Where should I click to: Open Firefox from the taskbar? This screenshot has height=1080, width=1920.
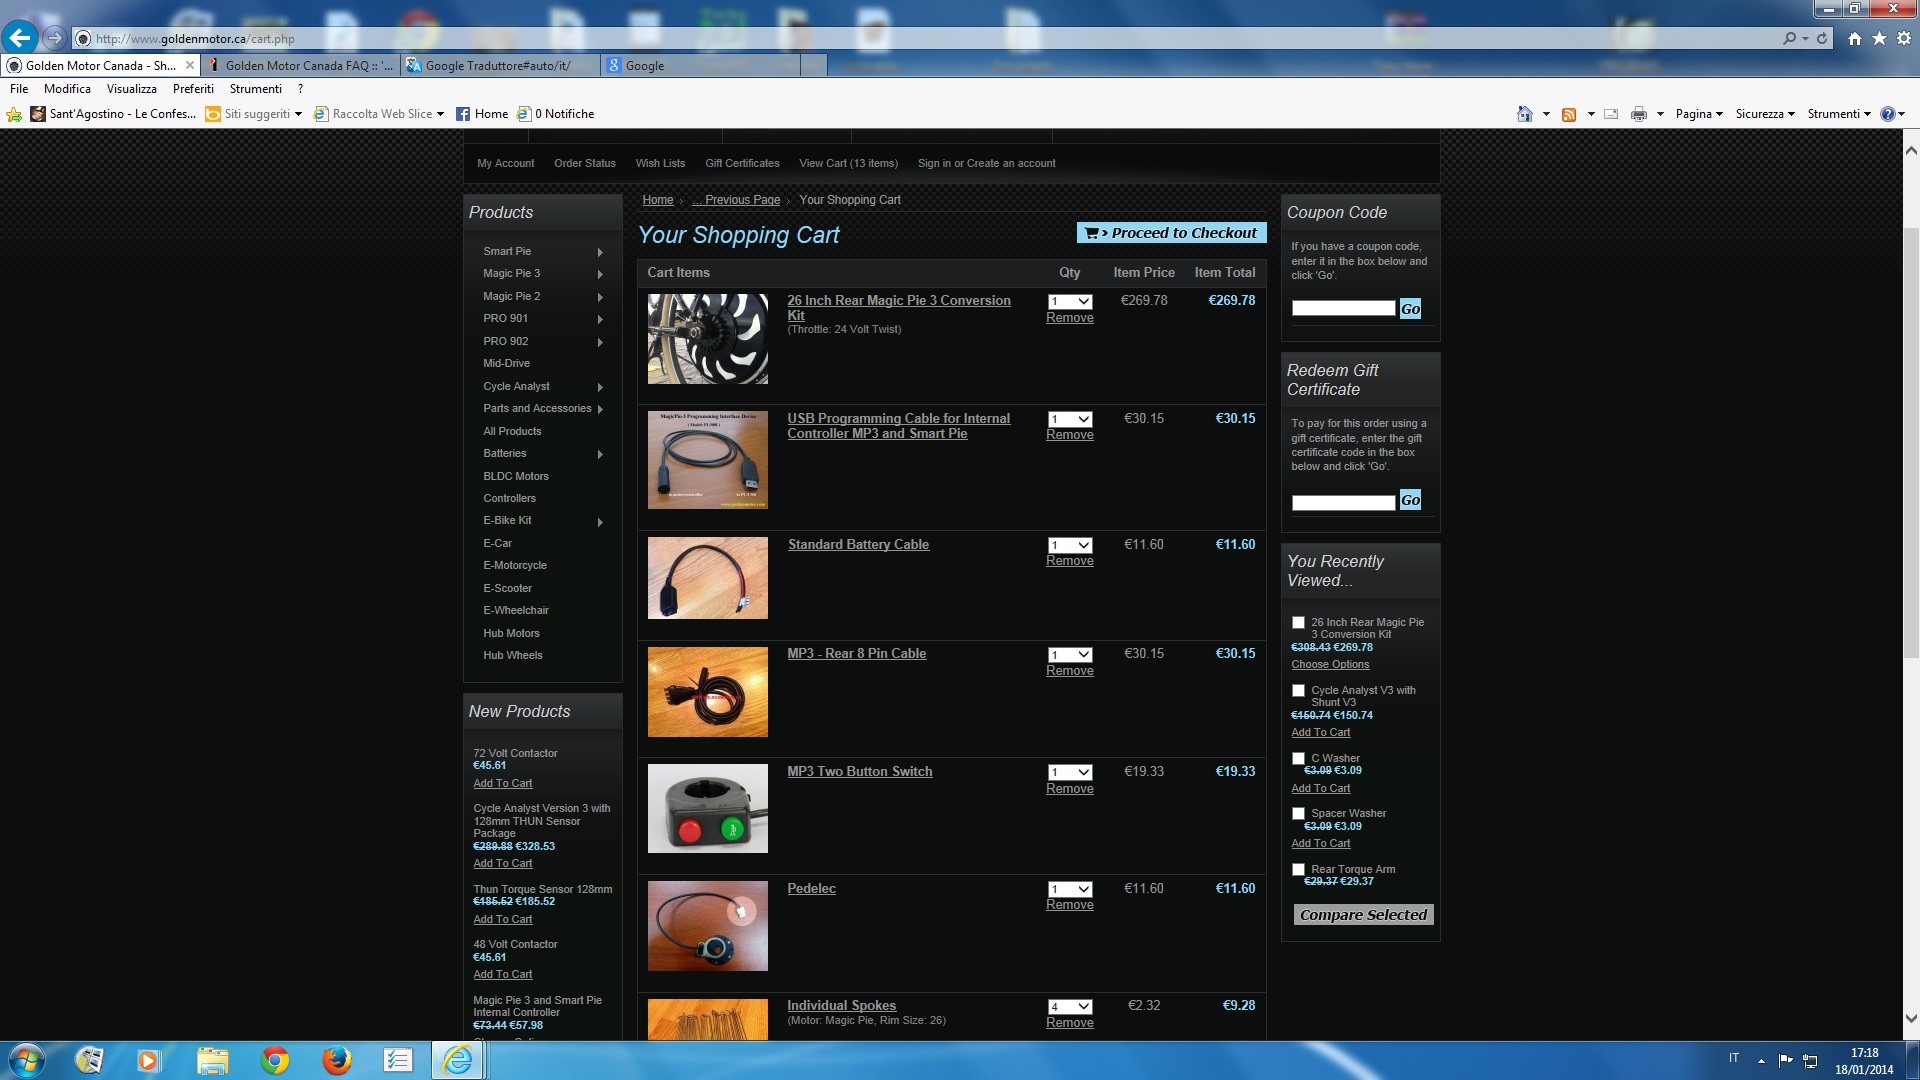(337, 1060)
